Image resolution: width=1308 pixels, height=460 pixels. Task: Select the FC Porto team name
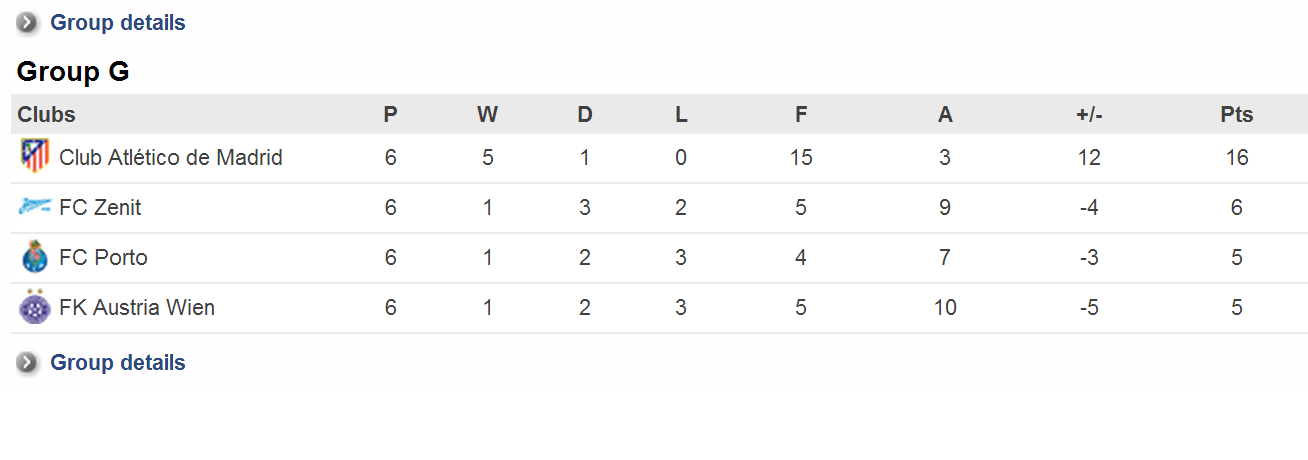(x=103, y=257)
